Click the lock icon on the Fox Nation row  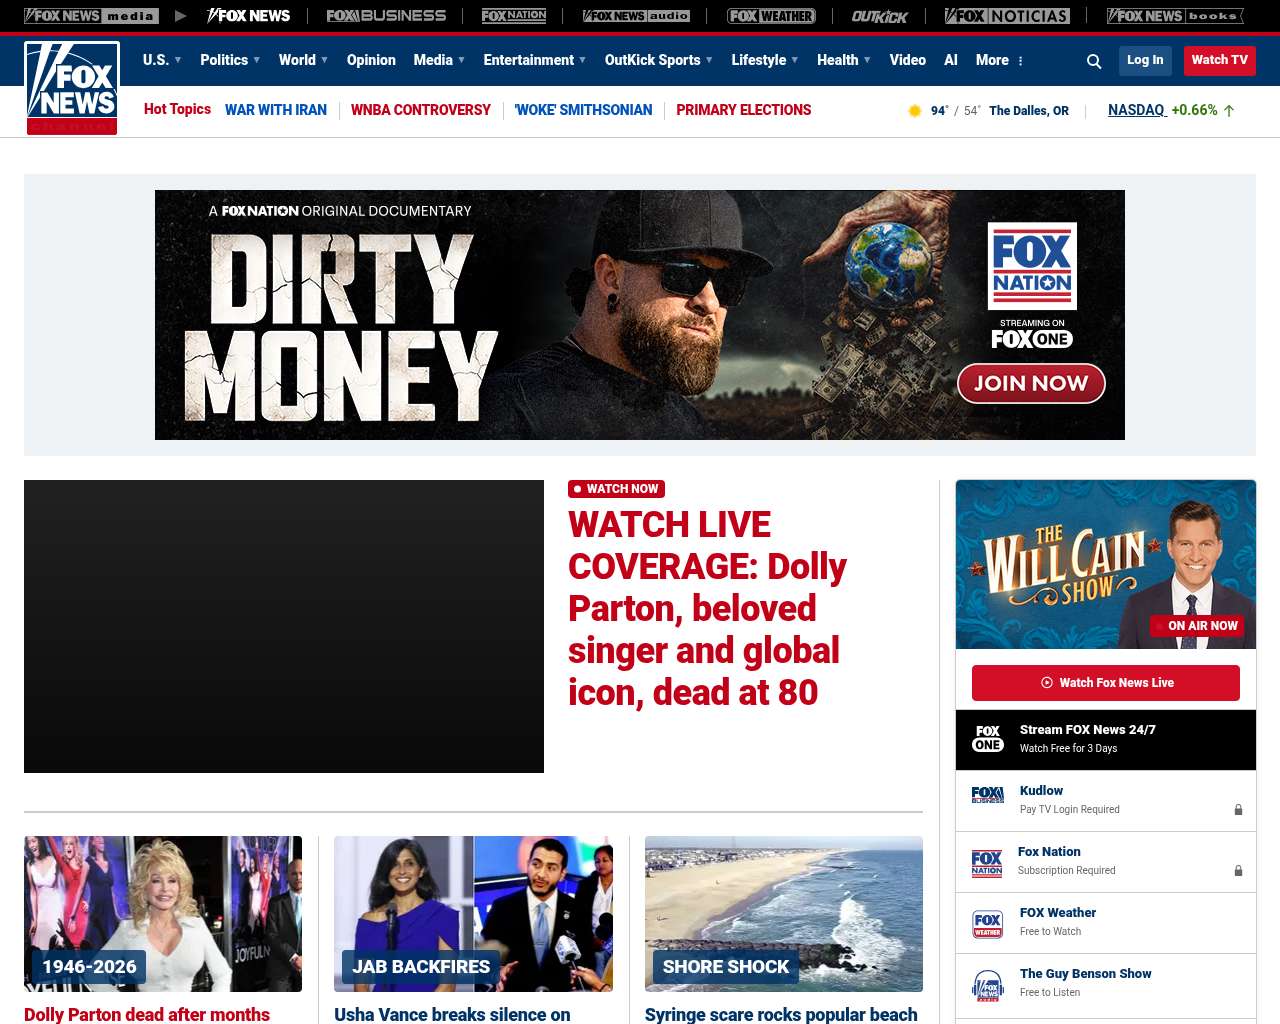(1238, 870)
